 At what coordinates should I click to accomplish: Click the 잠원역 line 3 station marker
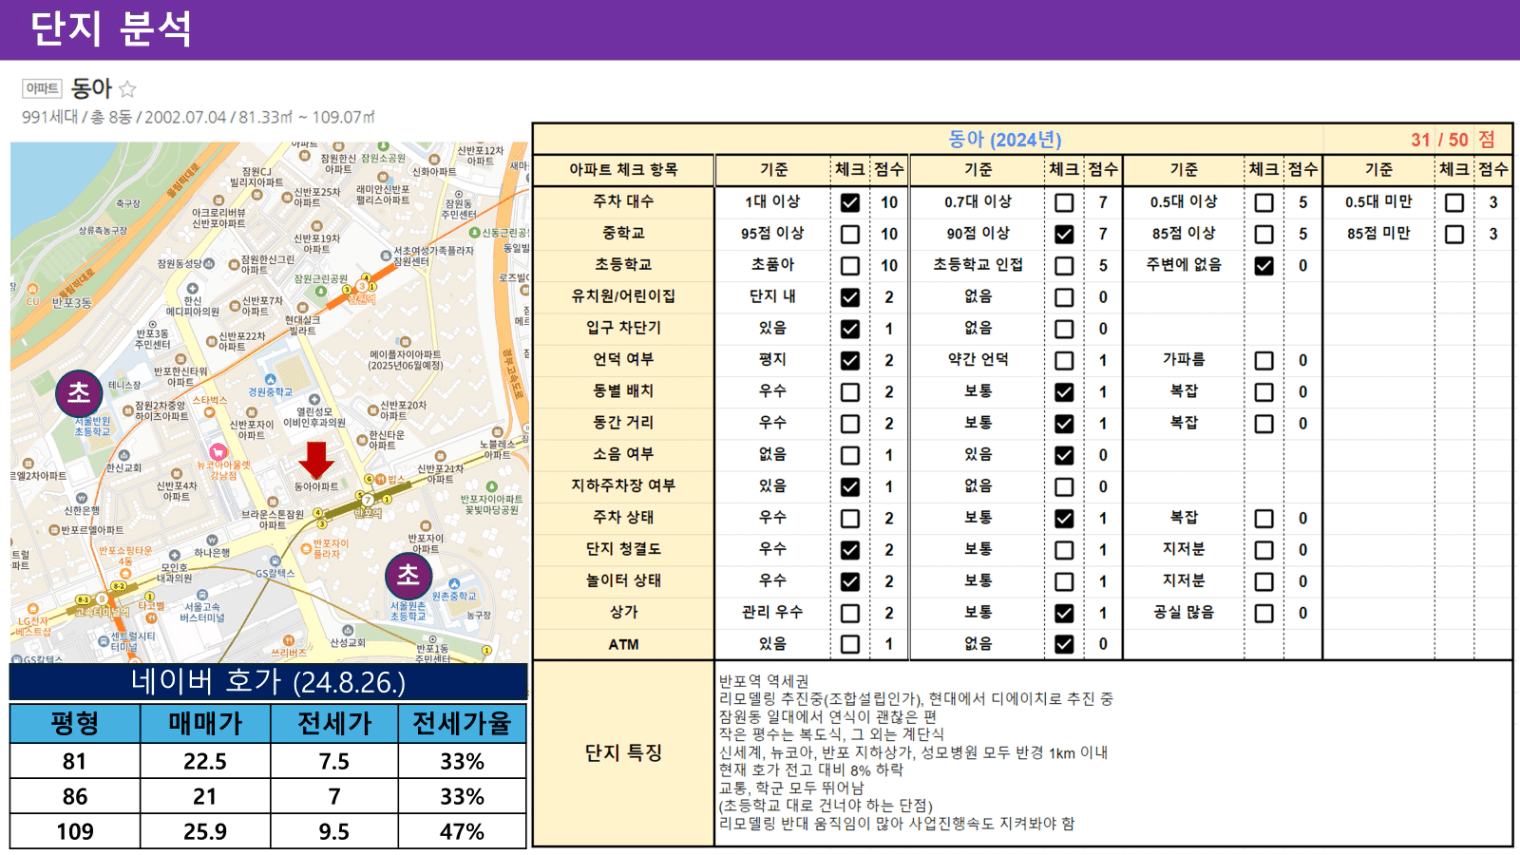(362, 286)
